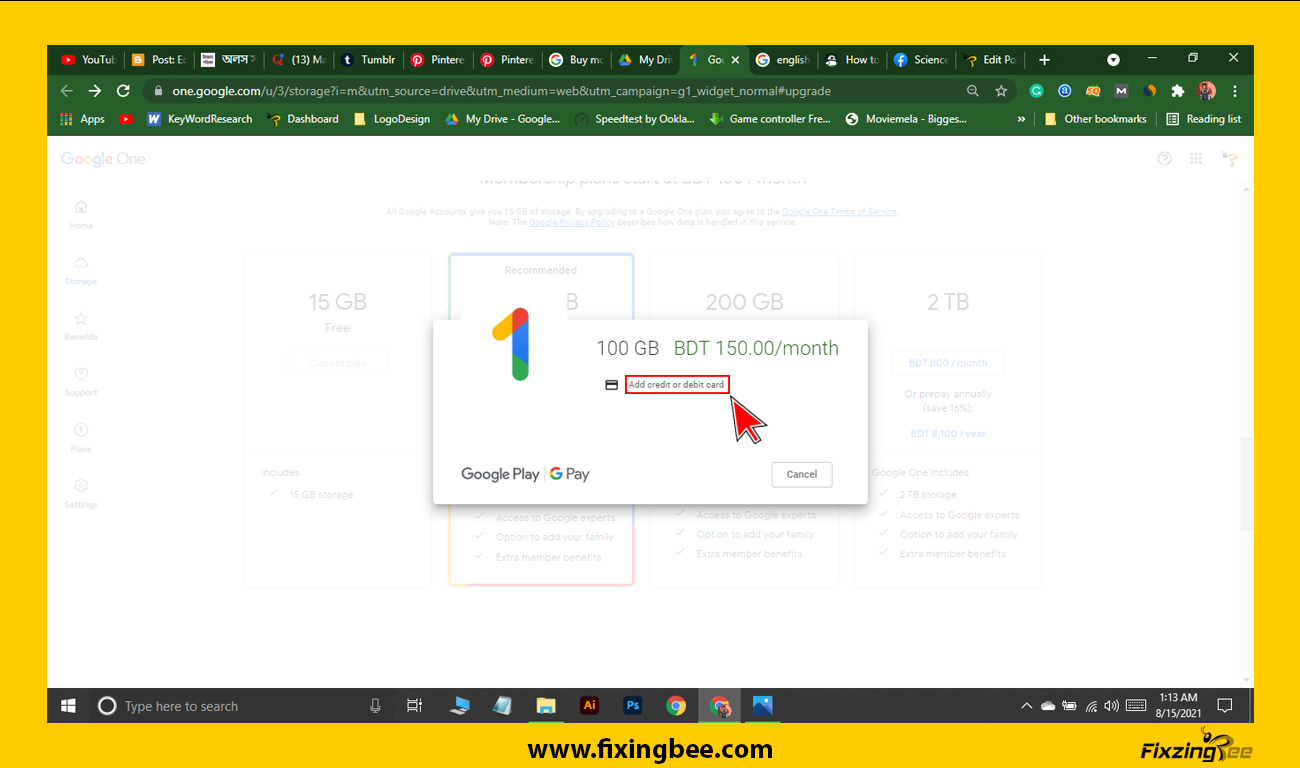Open Task View on taskbar
Image resolution: width=1300 pixels, height=768 pixels.
tap(414, 706)
